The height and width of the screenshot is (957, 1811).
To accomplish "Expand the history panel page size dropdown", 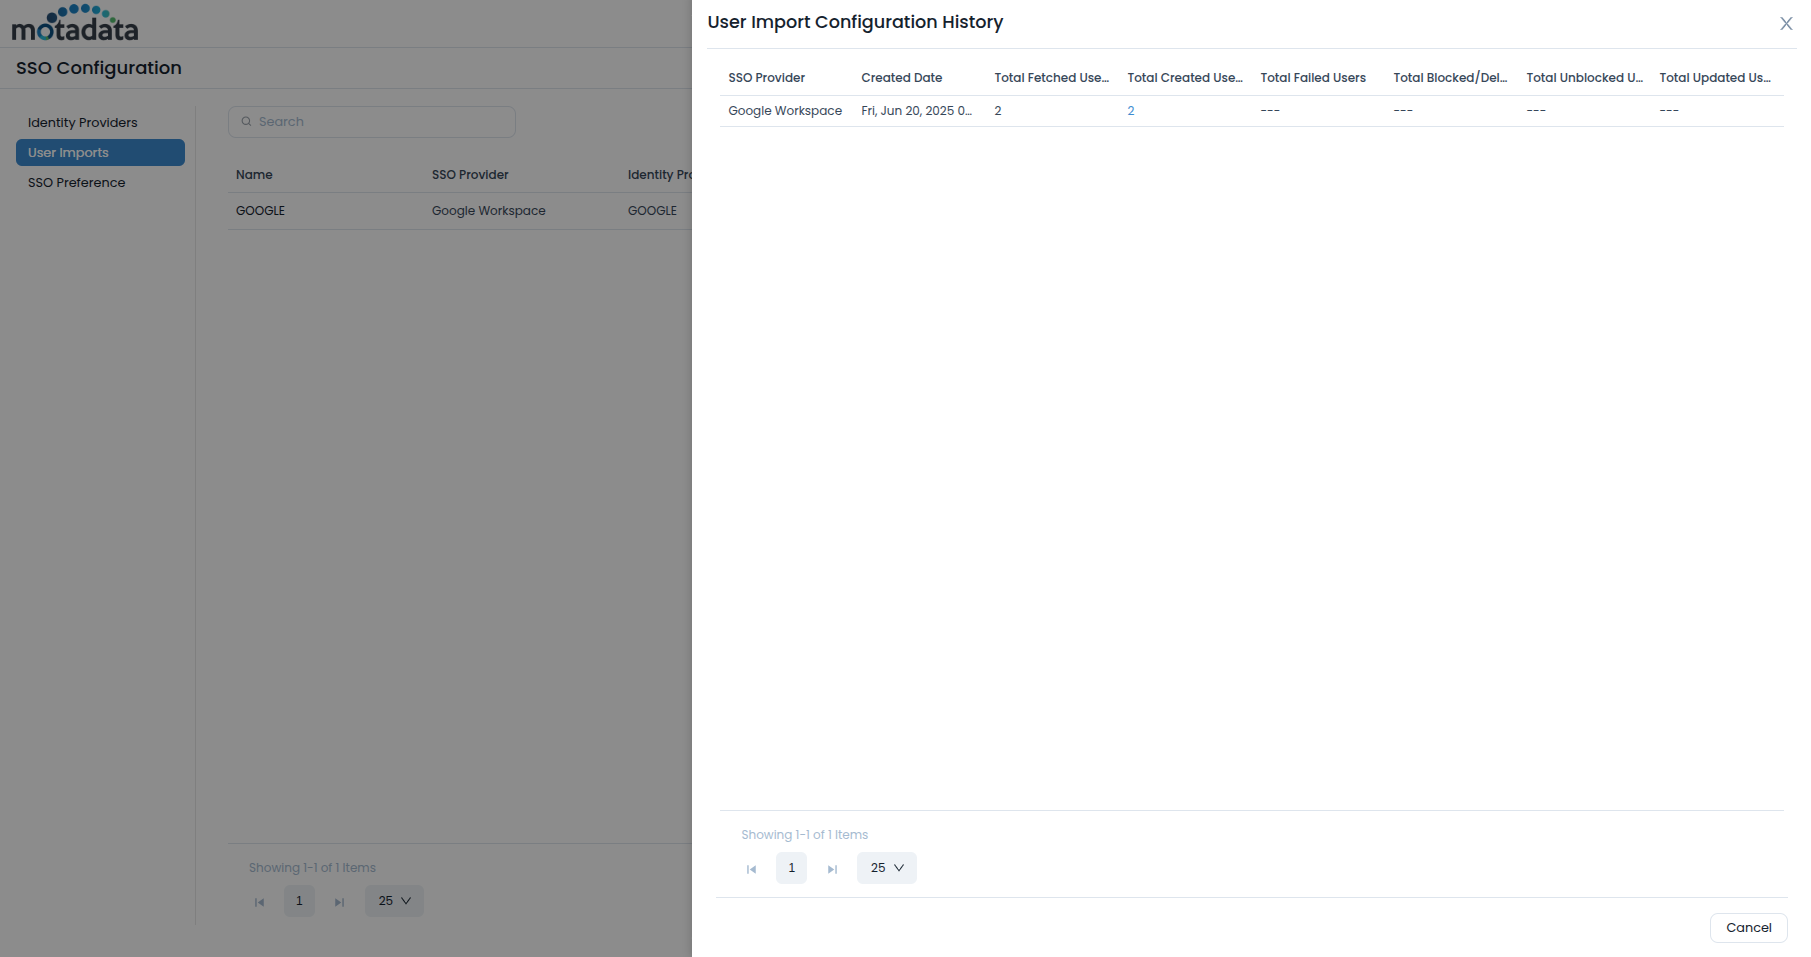I will pos(886,868).
